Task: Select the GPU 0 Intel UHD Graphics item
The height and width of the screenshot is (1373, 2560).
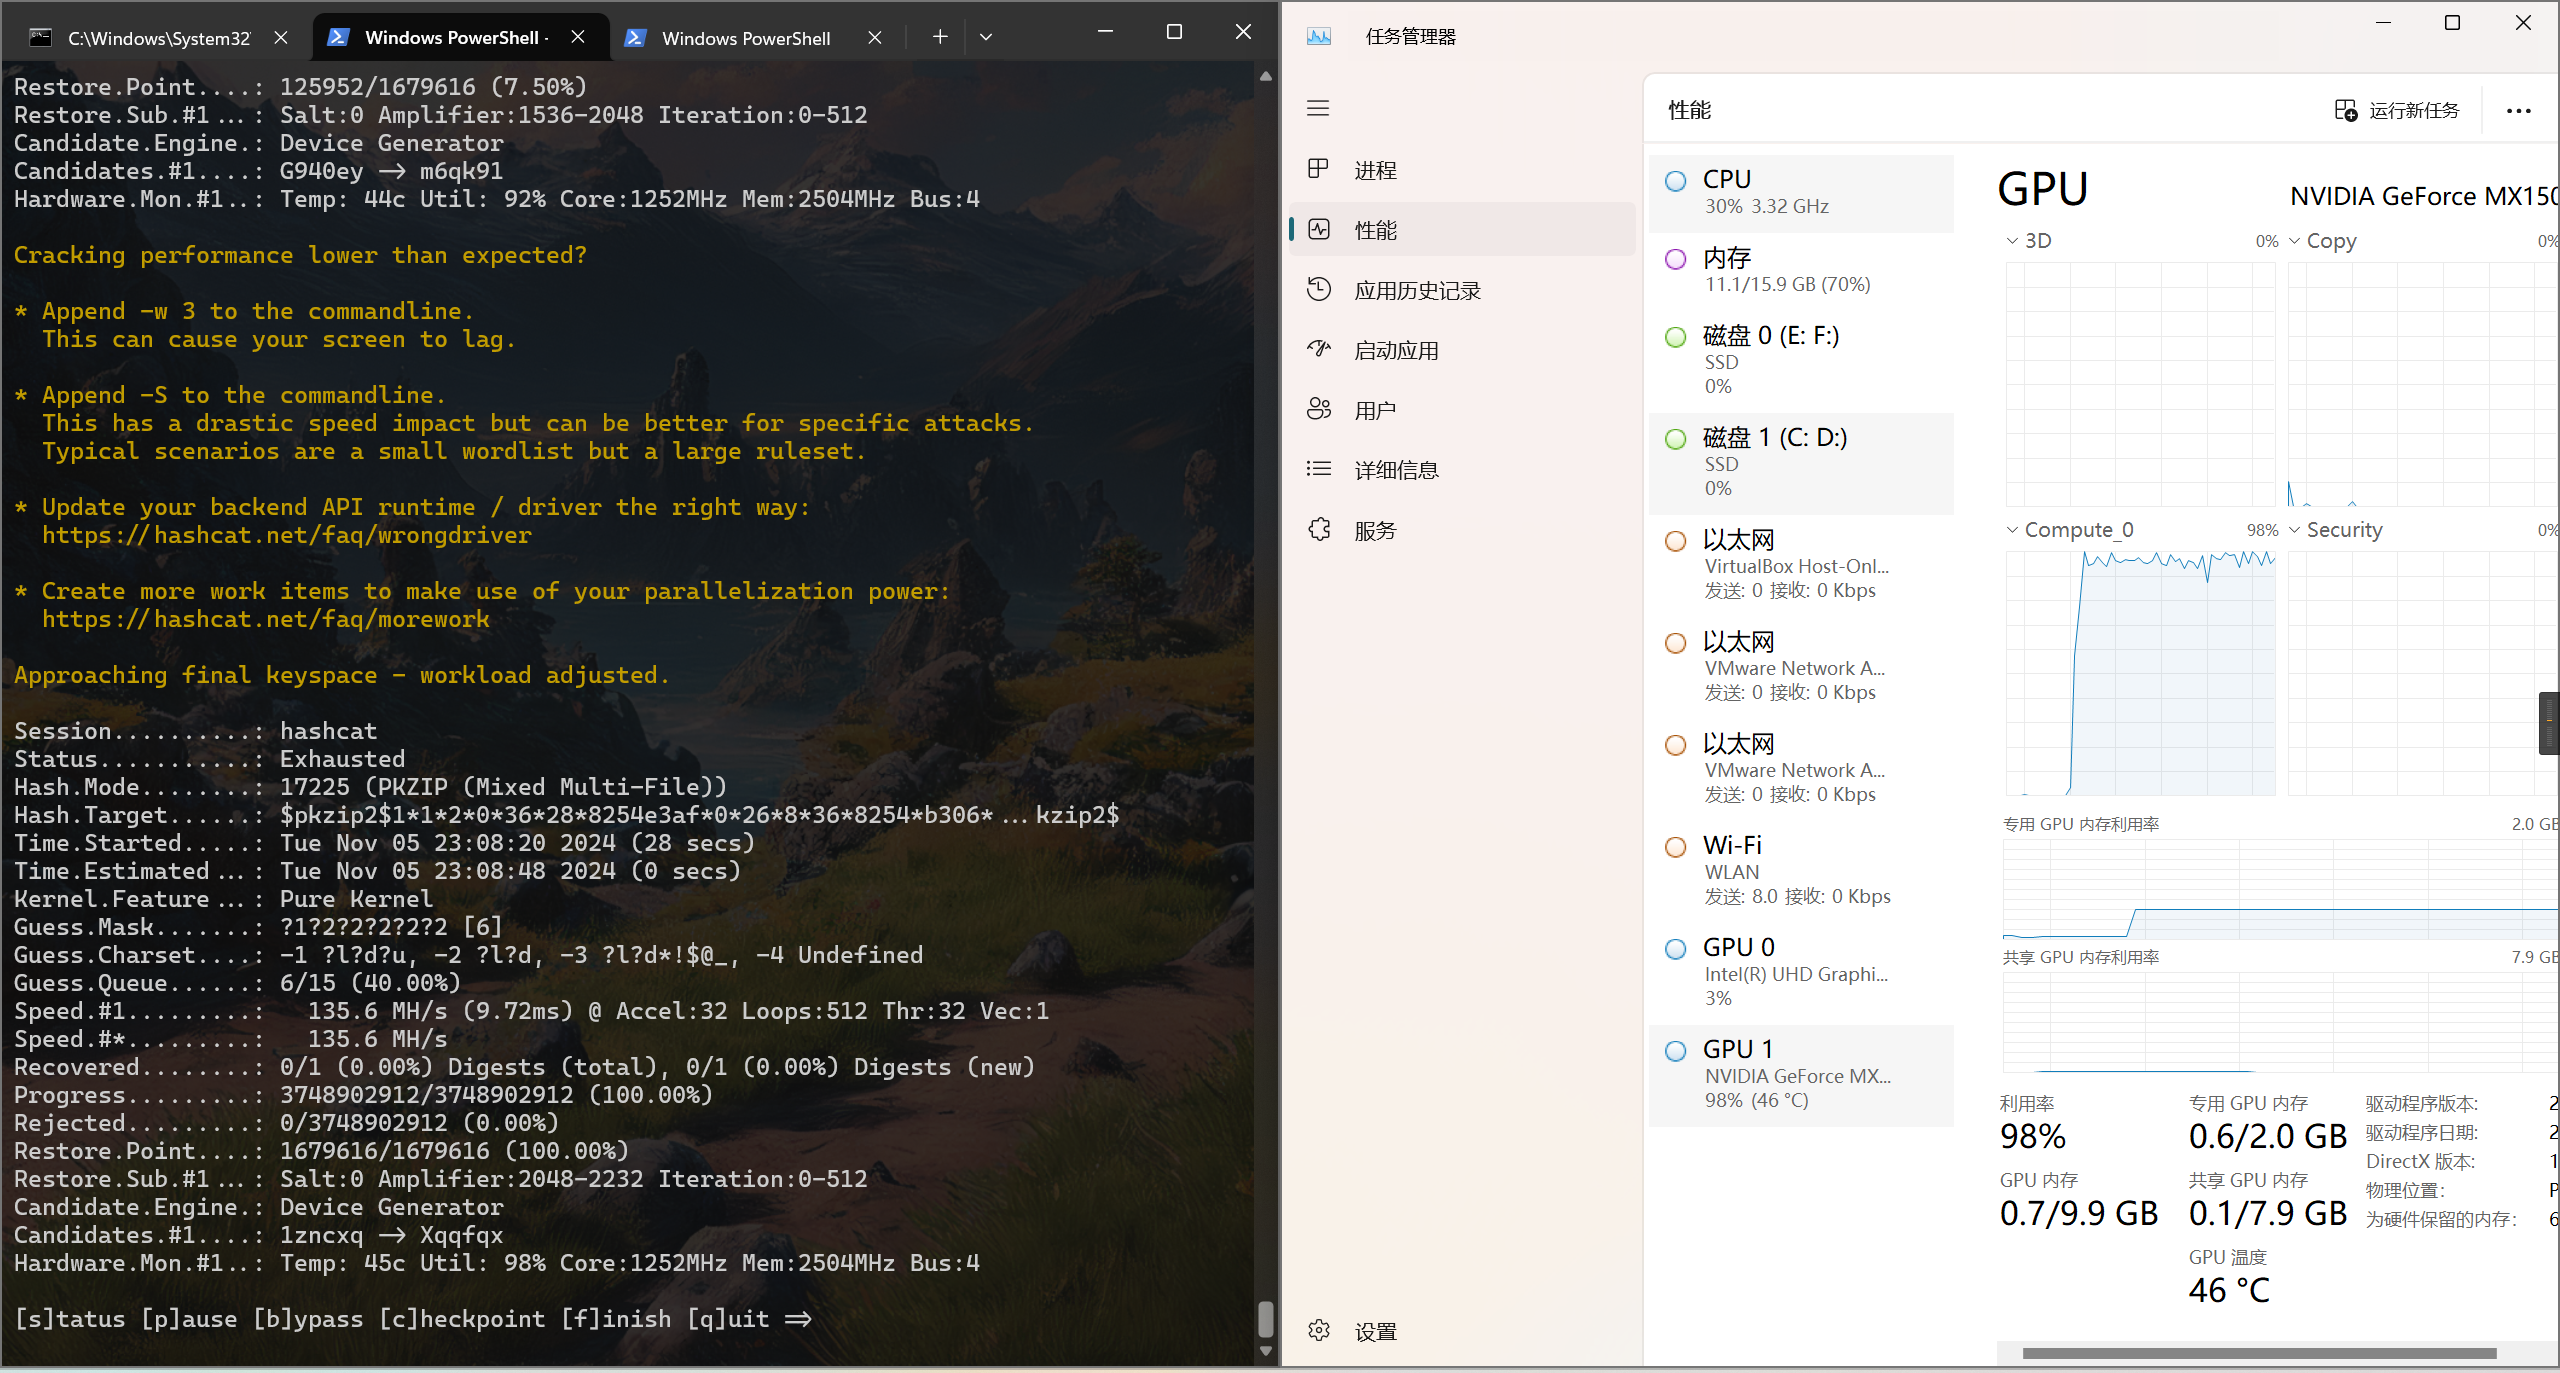Action: tap(1800, 972)
